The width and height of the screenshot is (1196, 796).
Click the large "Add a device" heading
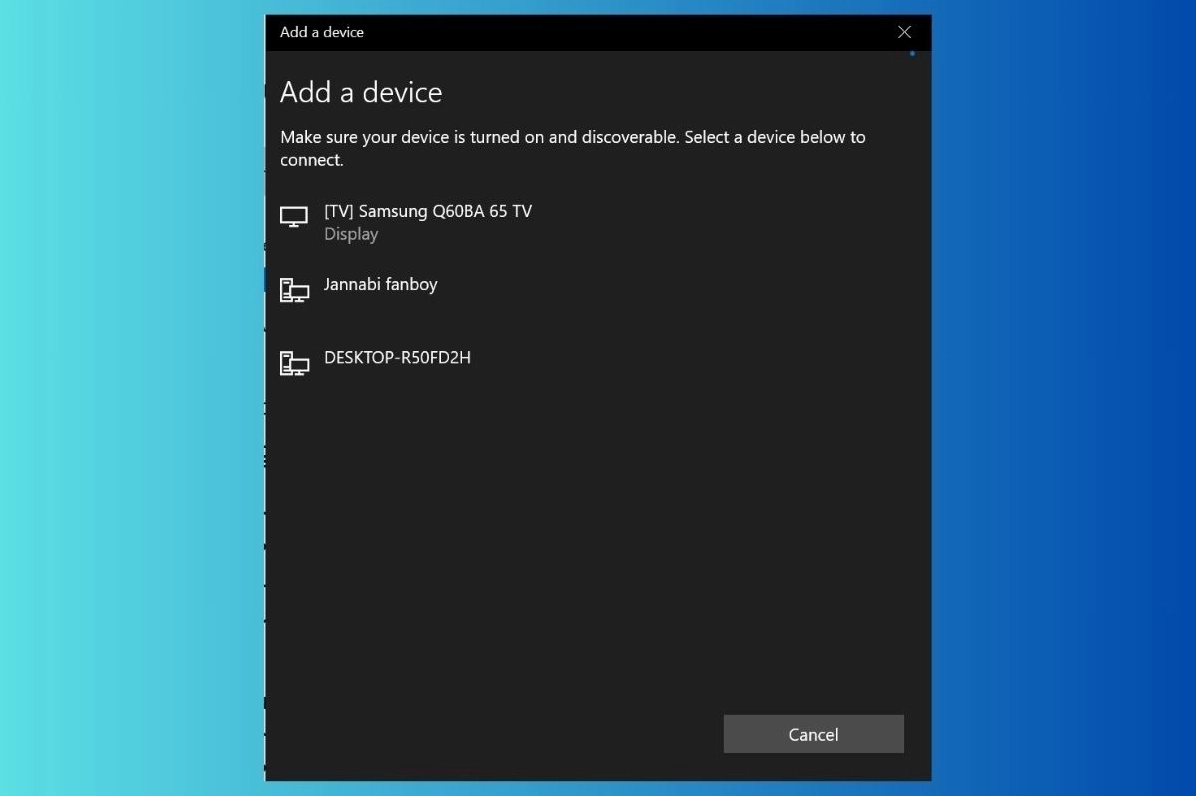[x=361, y=92]
